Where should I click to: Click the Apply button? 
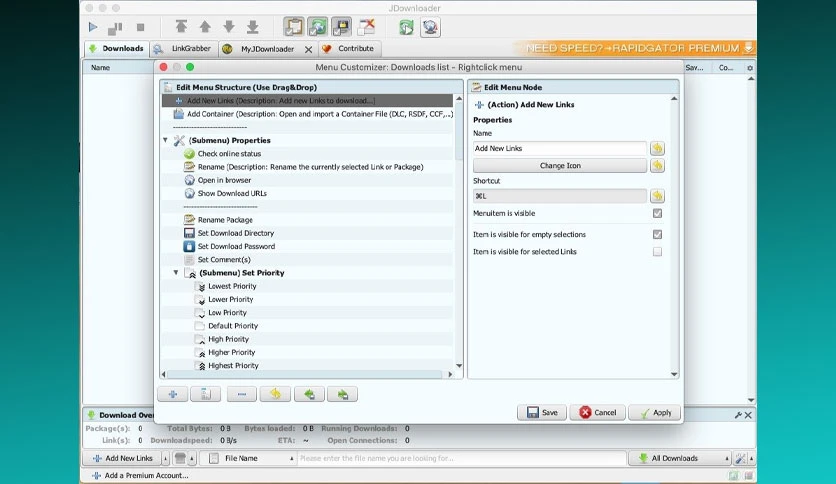pyautogui.click(x=655, y=413)
